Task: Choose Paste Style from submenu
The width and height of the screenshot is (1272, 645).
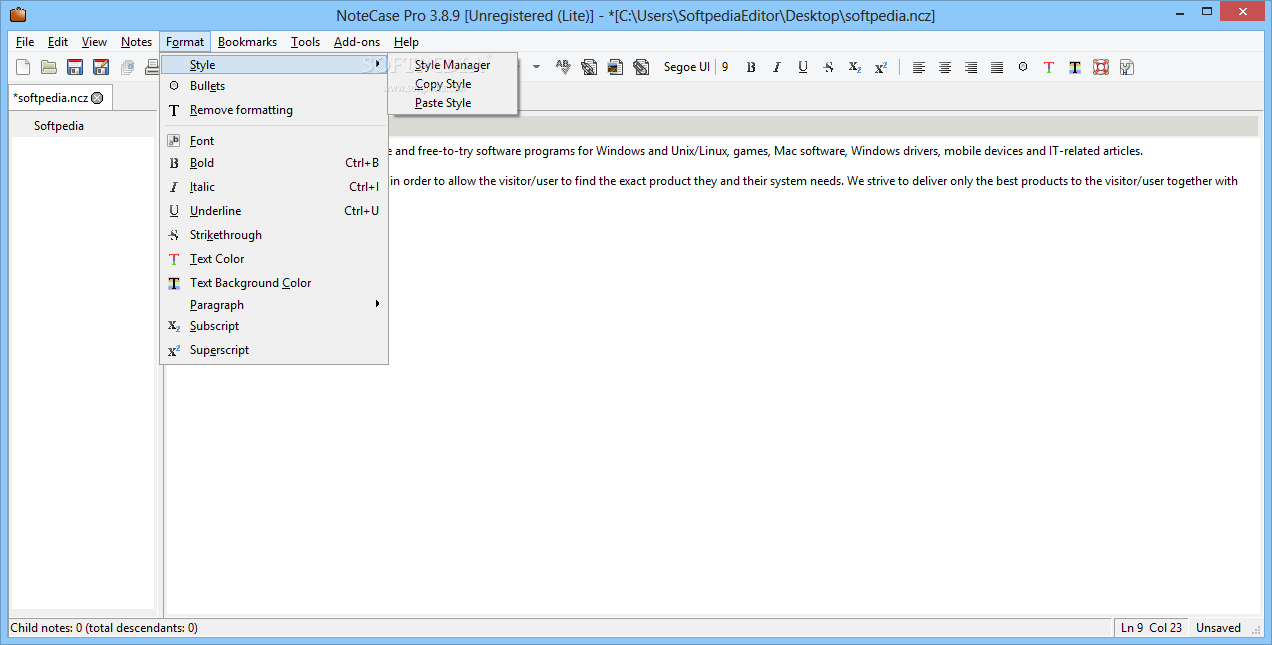Action: 453,103
